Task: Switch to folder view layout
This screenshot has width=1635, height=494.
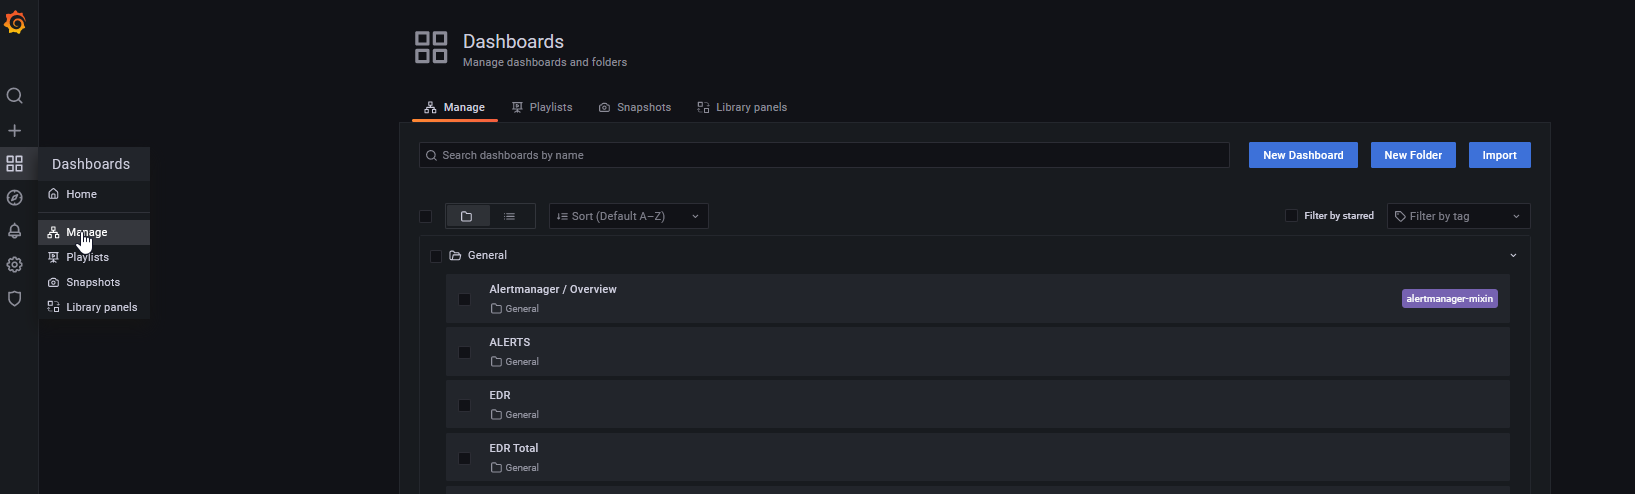Action: coord(467,216)
